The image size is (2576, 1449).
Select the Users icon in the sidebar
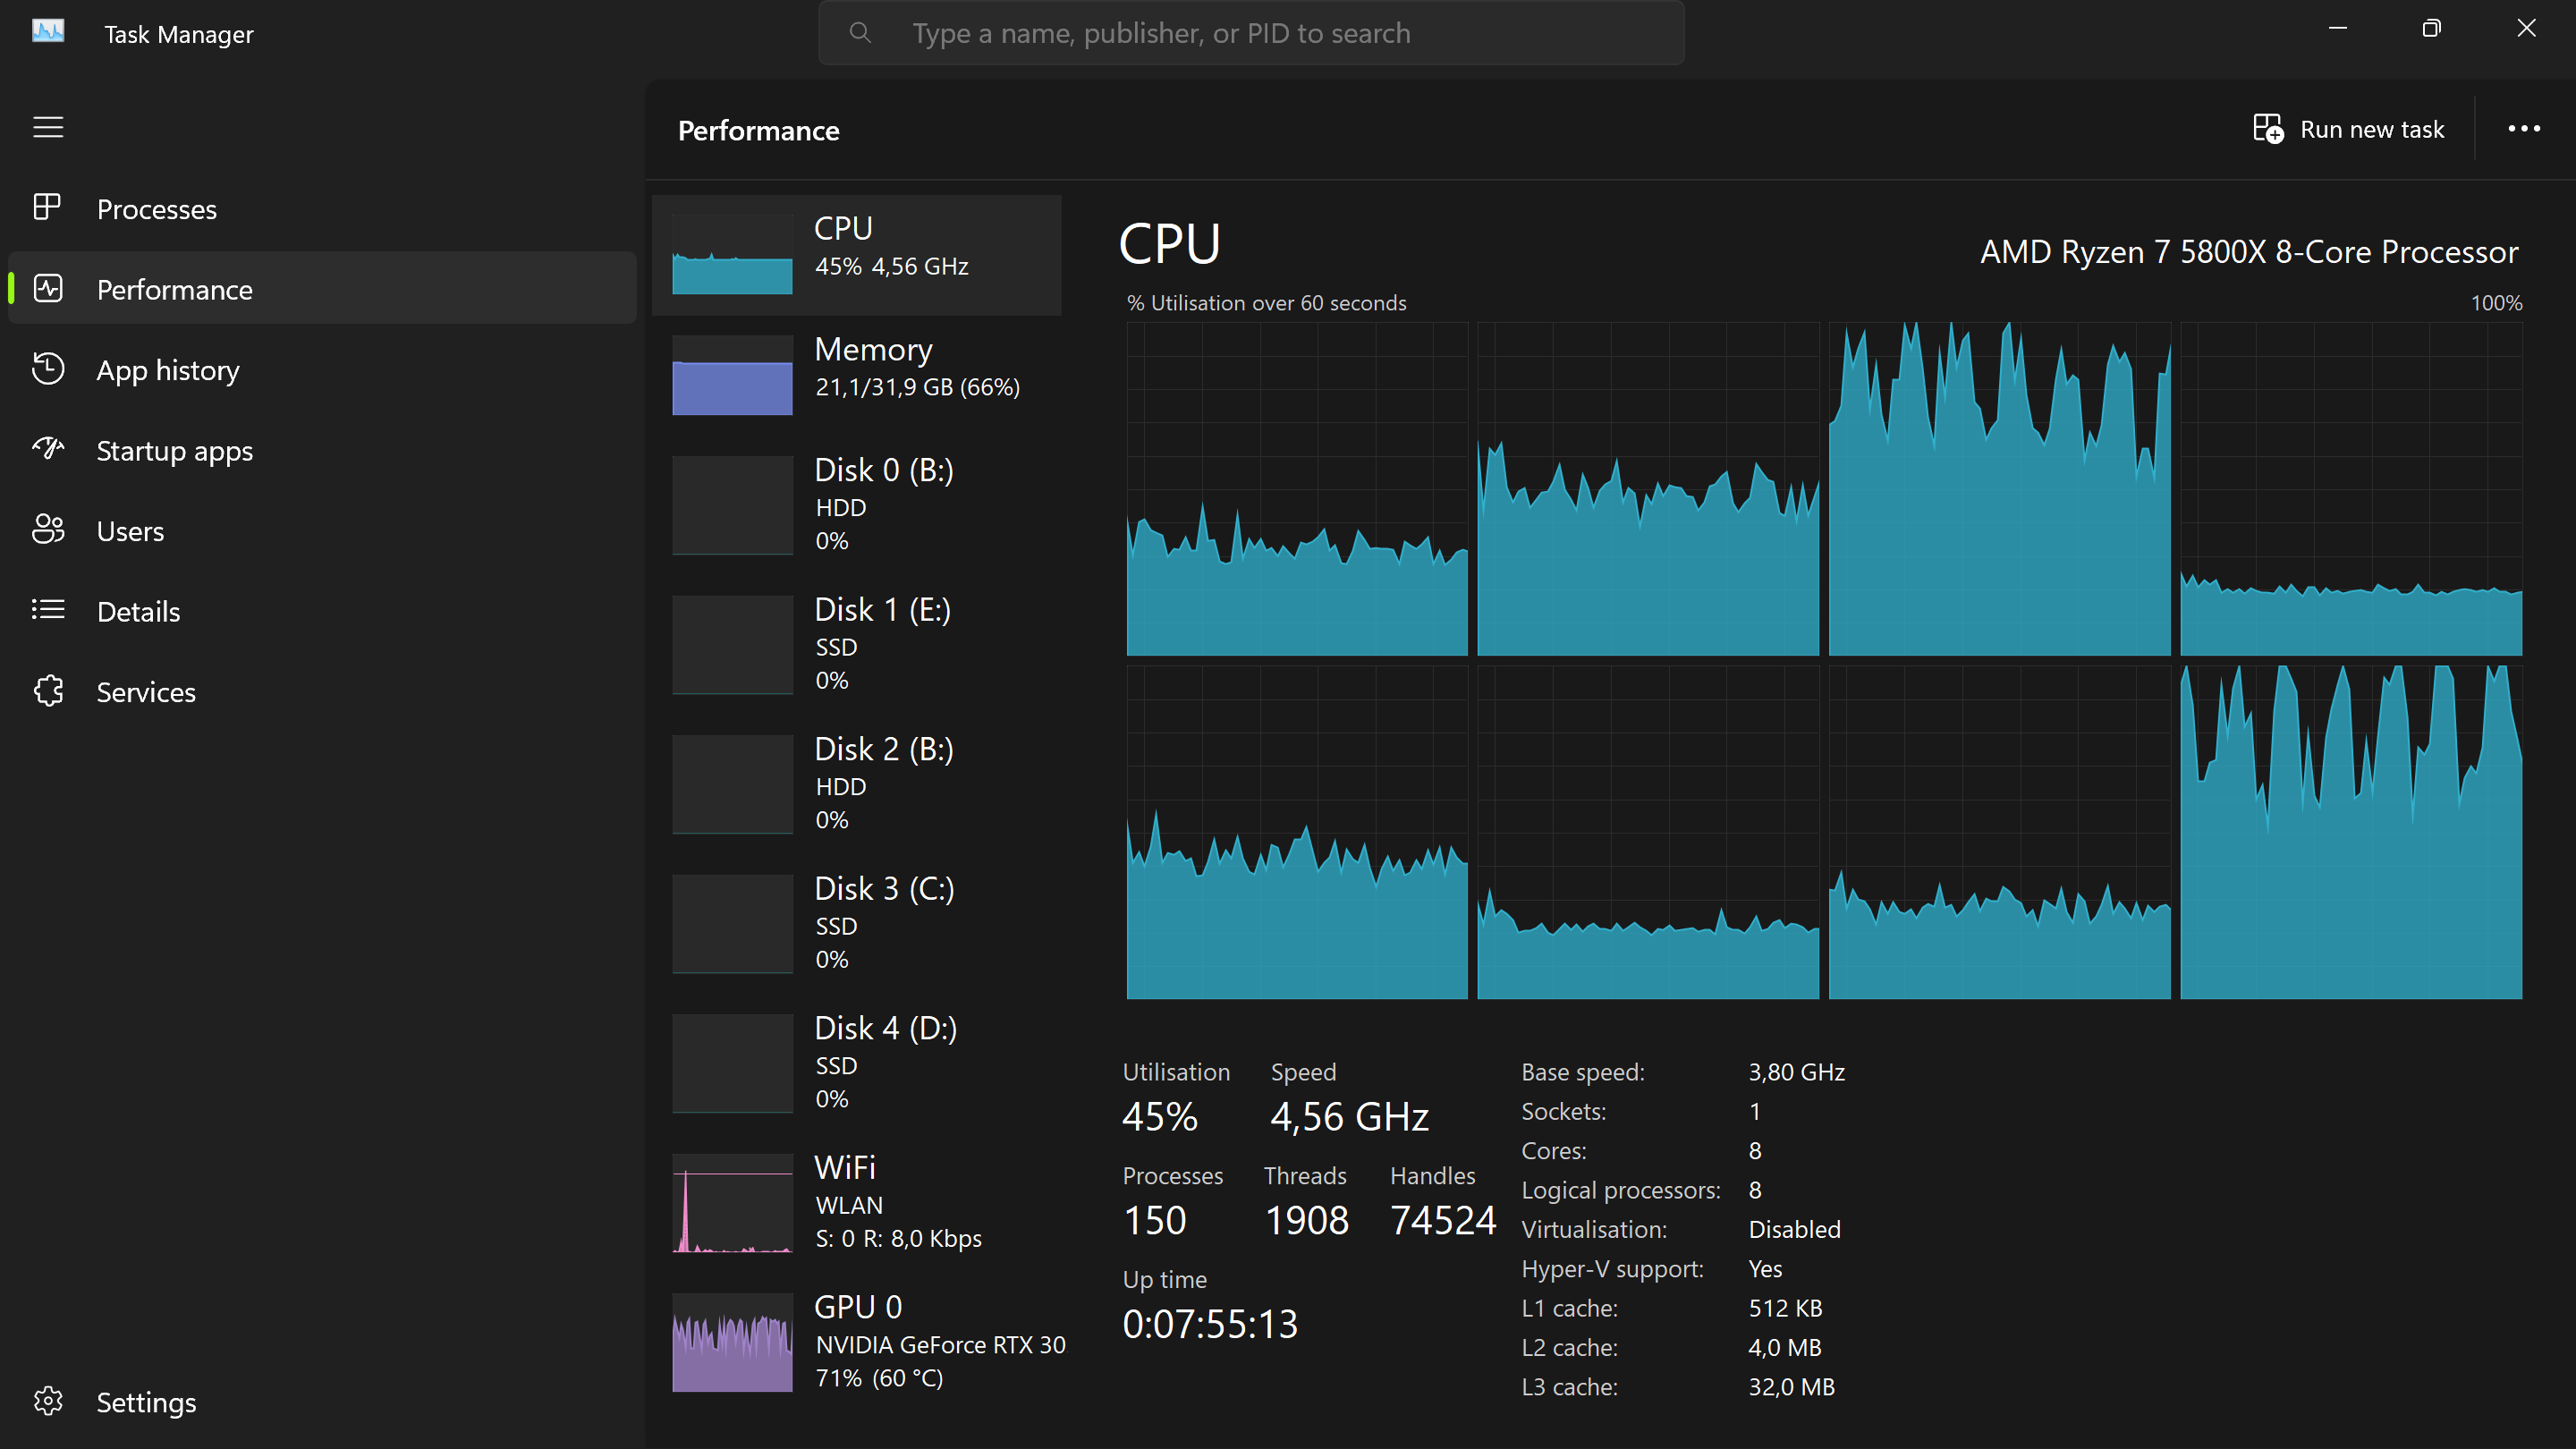pos(48,530)
